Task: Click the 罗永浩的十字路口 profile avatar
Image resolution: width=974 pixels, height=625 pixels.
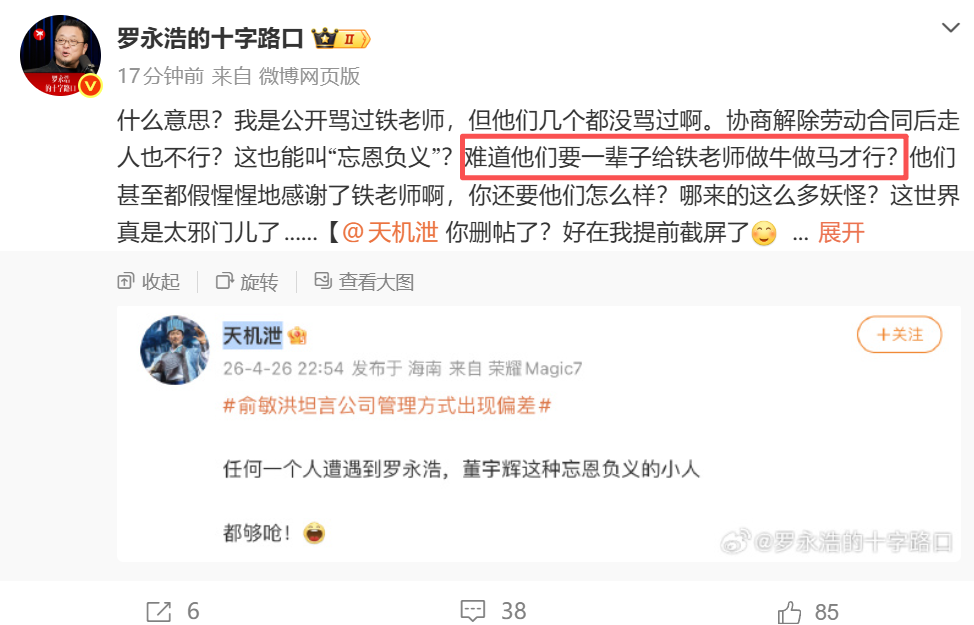Action: coord(60,55)
